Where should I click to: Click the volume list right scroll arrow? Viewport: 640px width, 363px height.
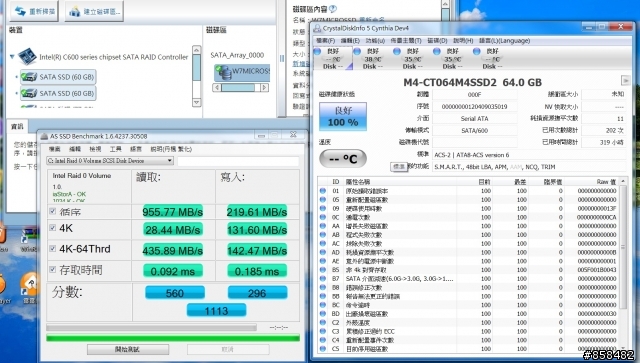(x=264, y=87)
